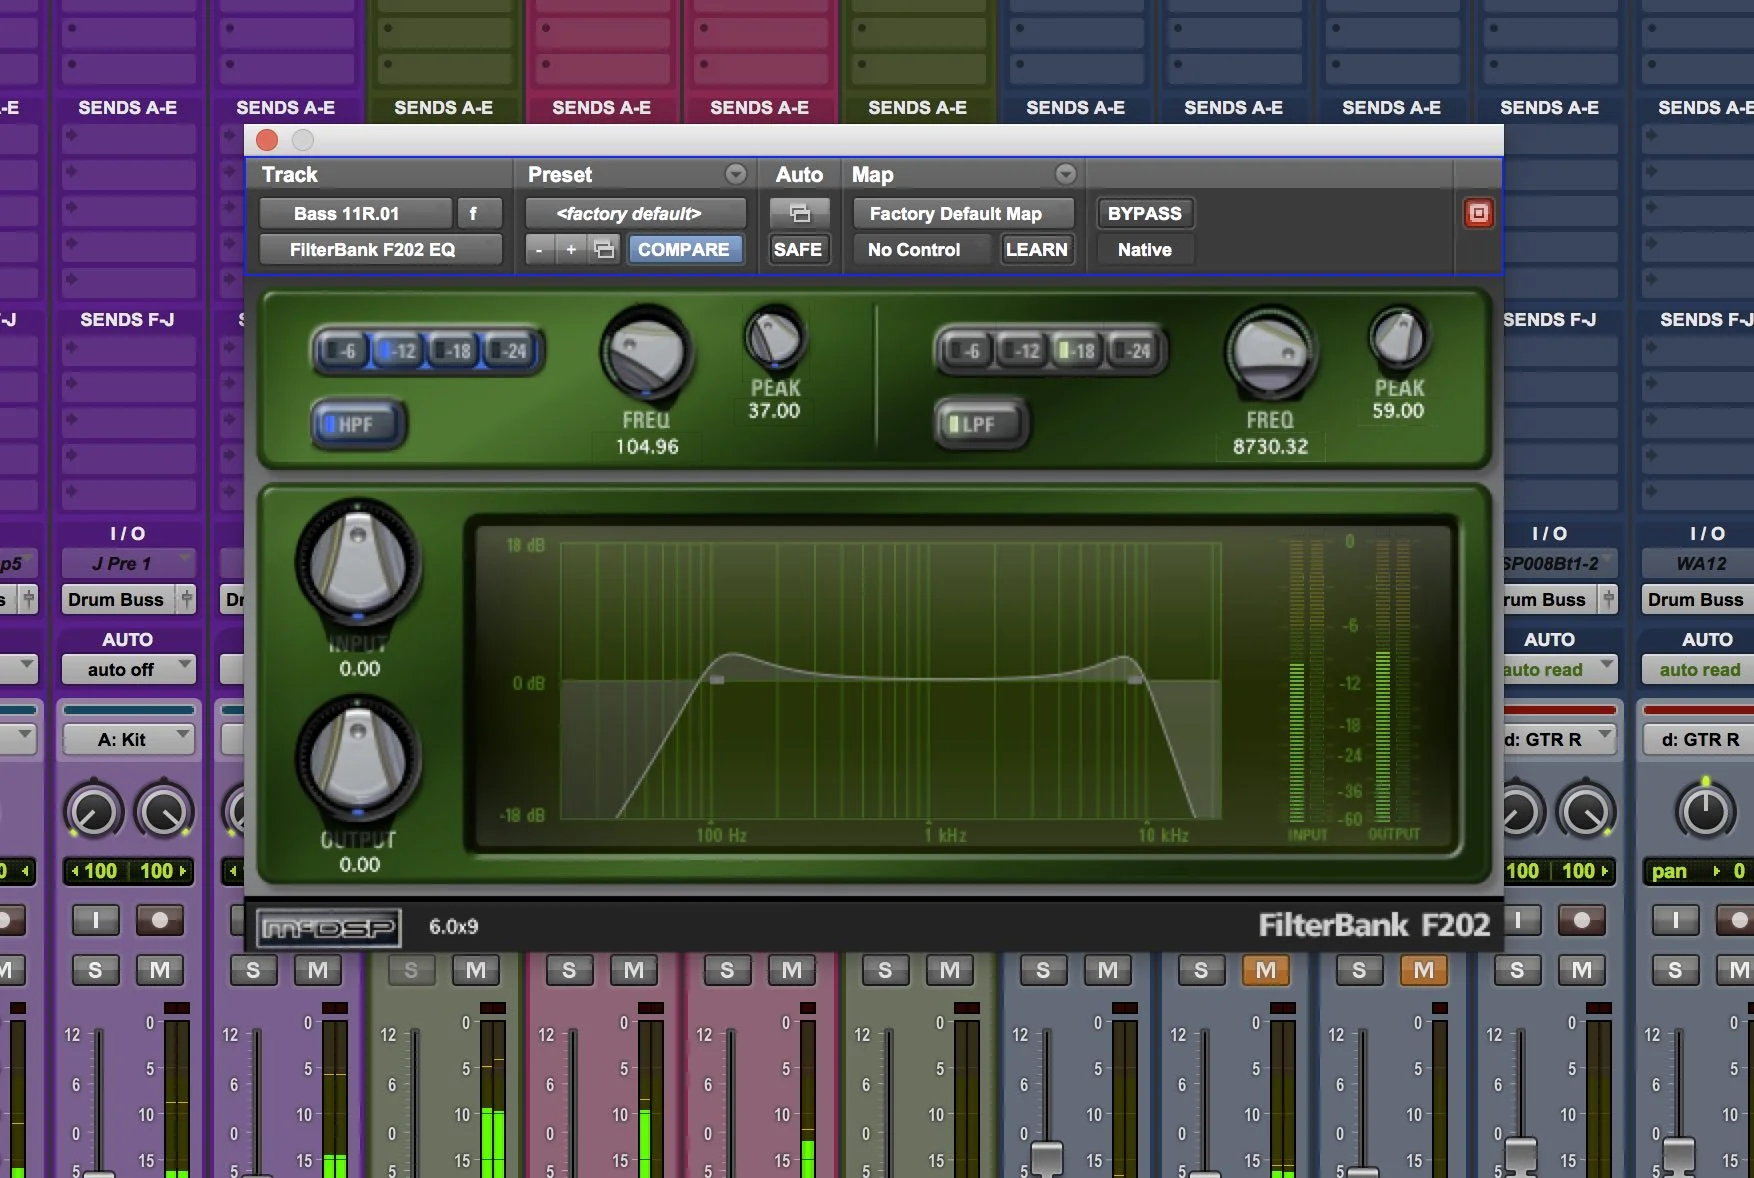Screen dimensions: 1754x1178
Task: Click the INPUT gain knob
Action: [358, 563]
